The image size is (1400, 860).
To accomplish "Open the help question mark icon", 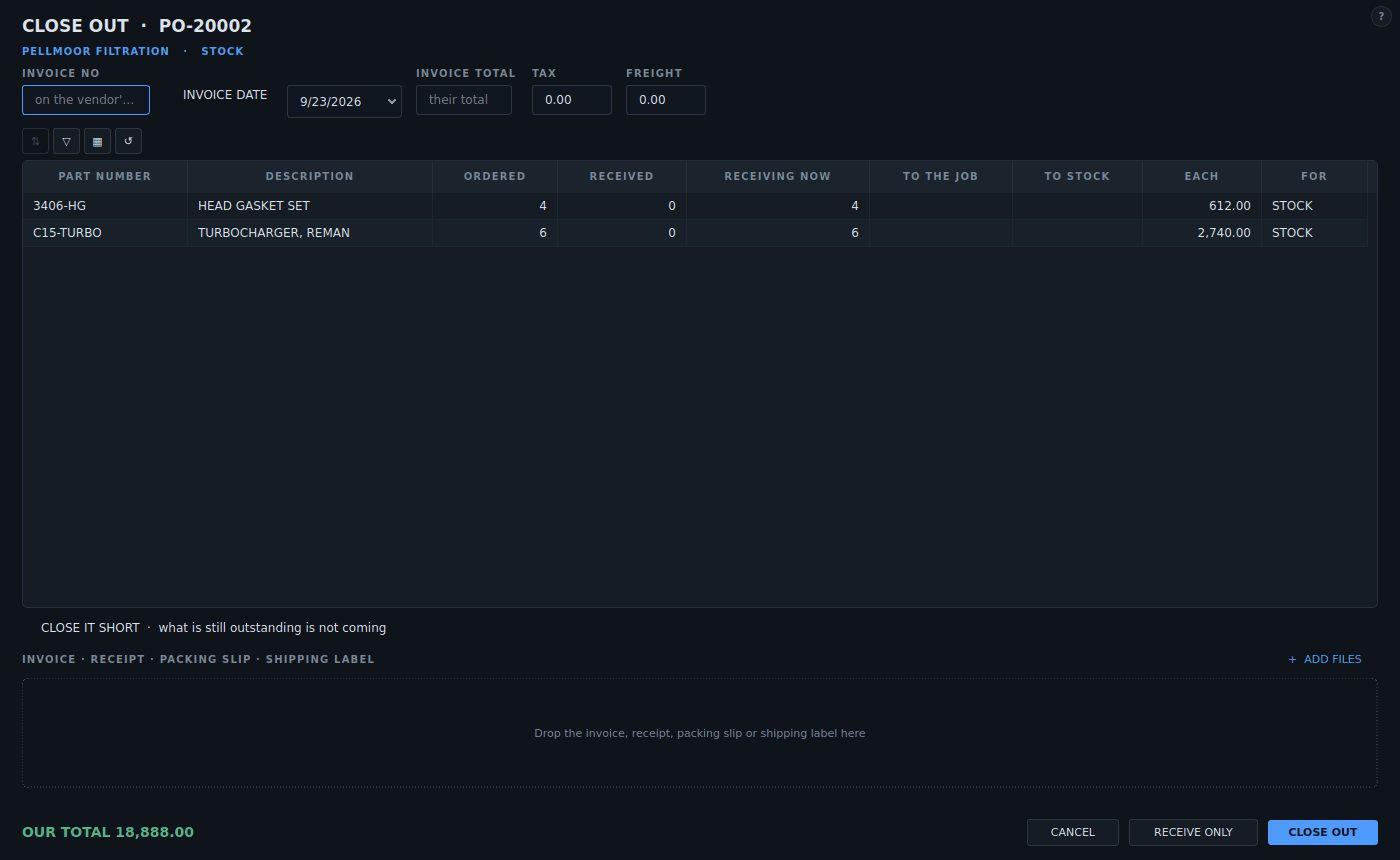I will coord(1380,17).
